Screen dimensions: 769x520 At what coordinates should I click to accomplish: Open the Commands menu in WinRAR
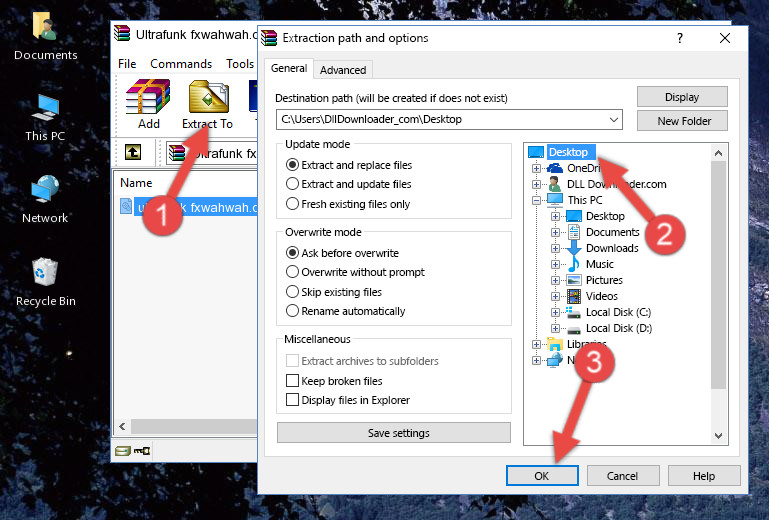click(181, 64)
